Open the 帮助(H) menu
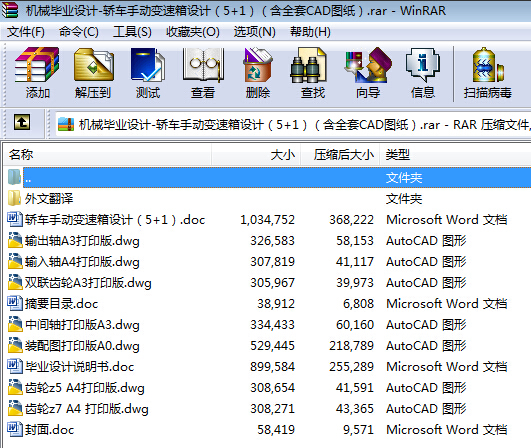The image size is (531, 448). tap(310, 32)
